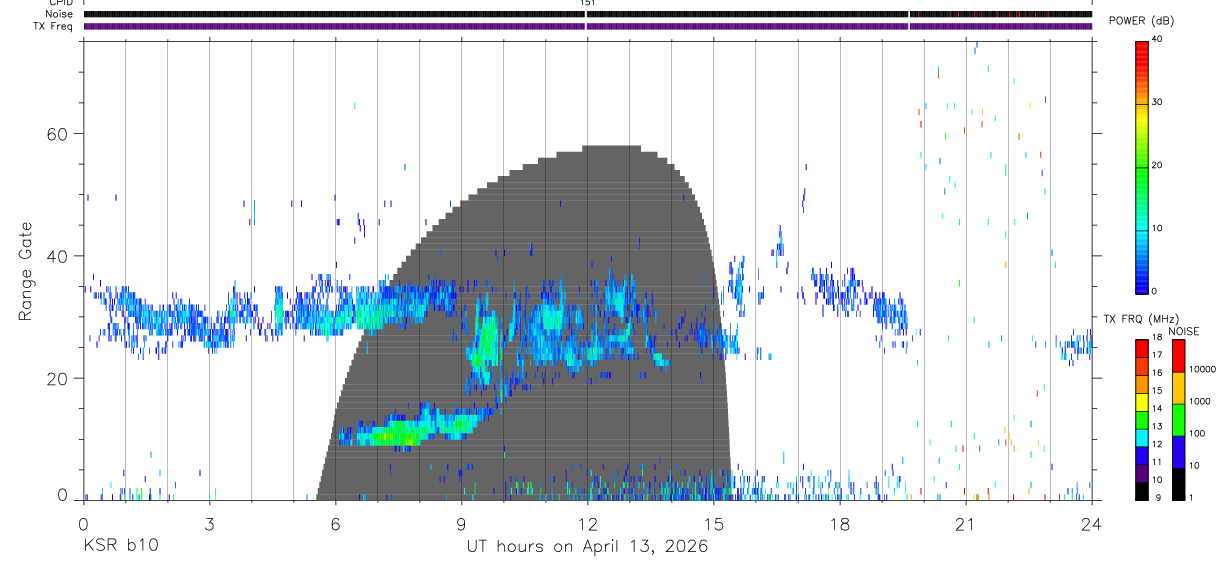Click the x-axis tick label '9'
The height and width of the screenshot is (567, 1228).
(x=461, y=523)
